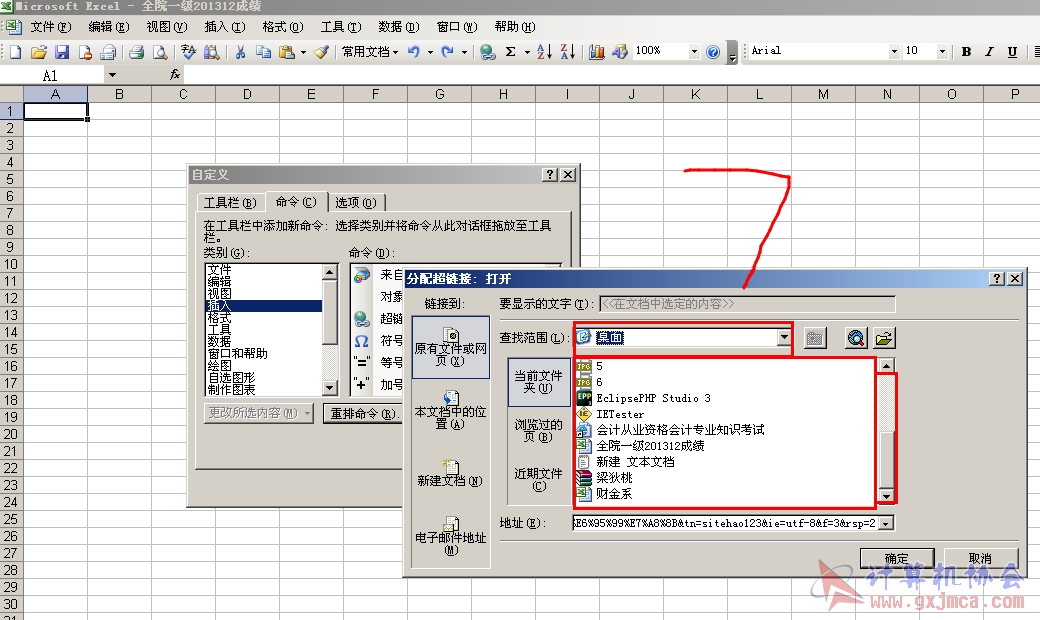Click column header G in the spreadsheet
This screenshot has height=620, width=1040.
[x=439, y=94]
